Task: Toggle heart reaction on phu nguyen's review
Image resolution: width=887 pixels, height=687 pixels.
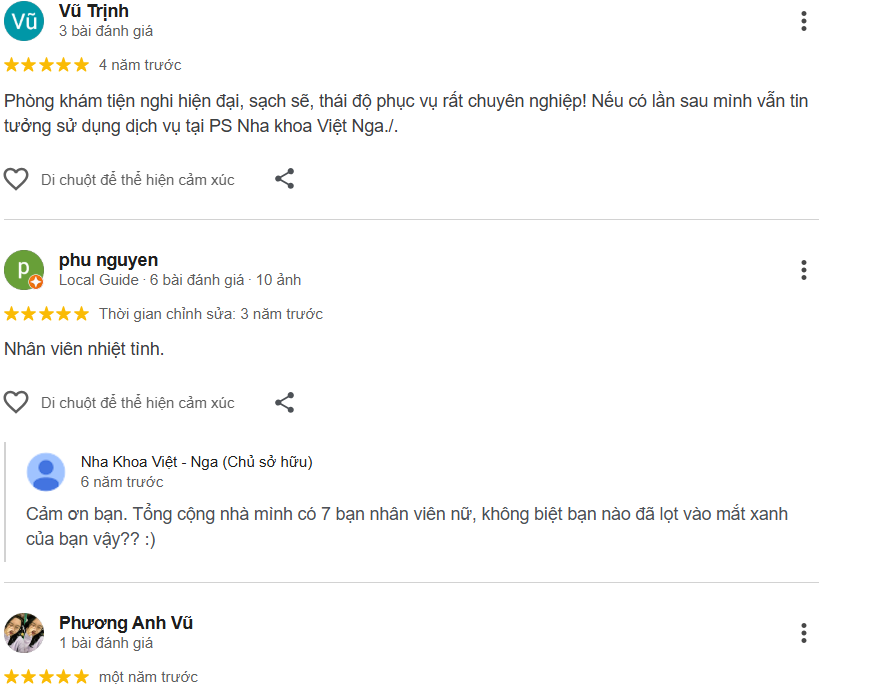Action: coord(16,402)
